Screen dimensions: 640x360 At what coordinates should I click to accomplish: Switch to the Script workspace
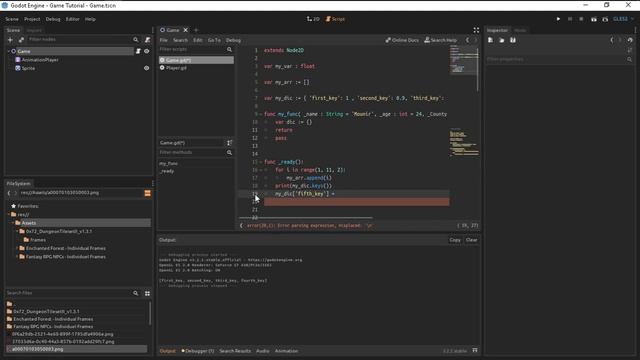coord(335,19)
